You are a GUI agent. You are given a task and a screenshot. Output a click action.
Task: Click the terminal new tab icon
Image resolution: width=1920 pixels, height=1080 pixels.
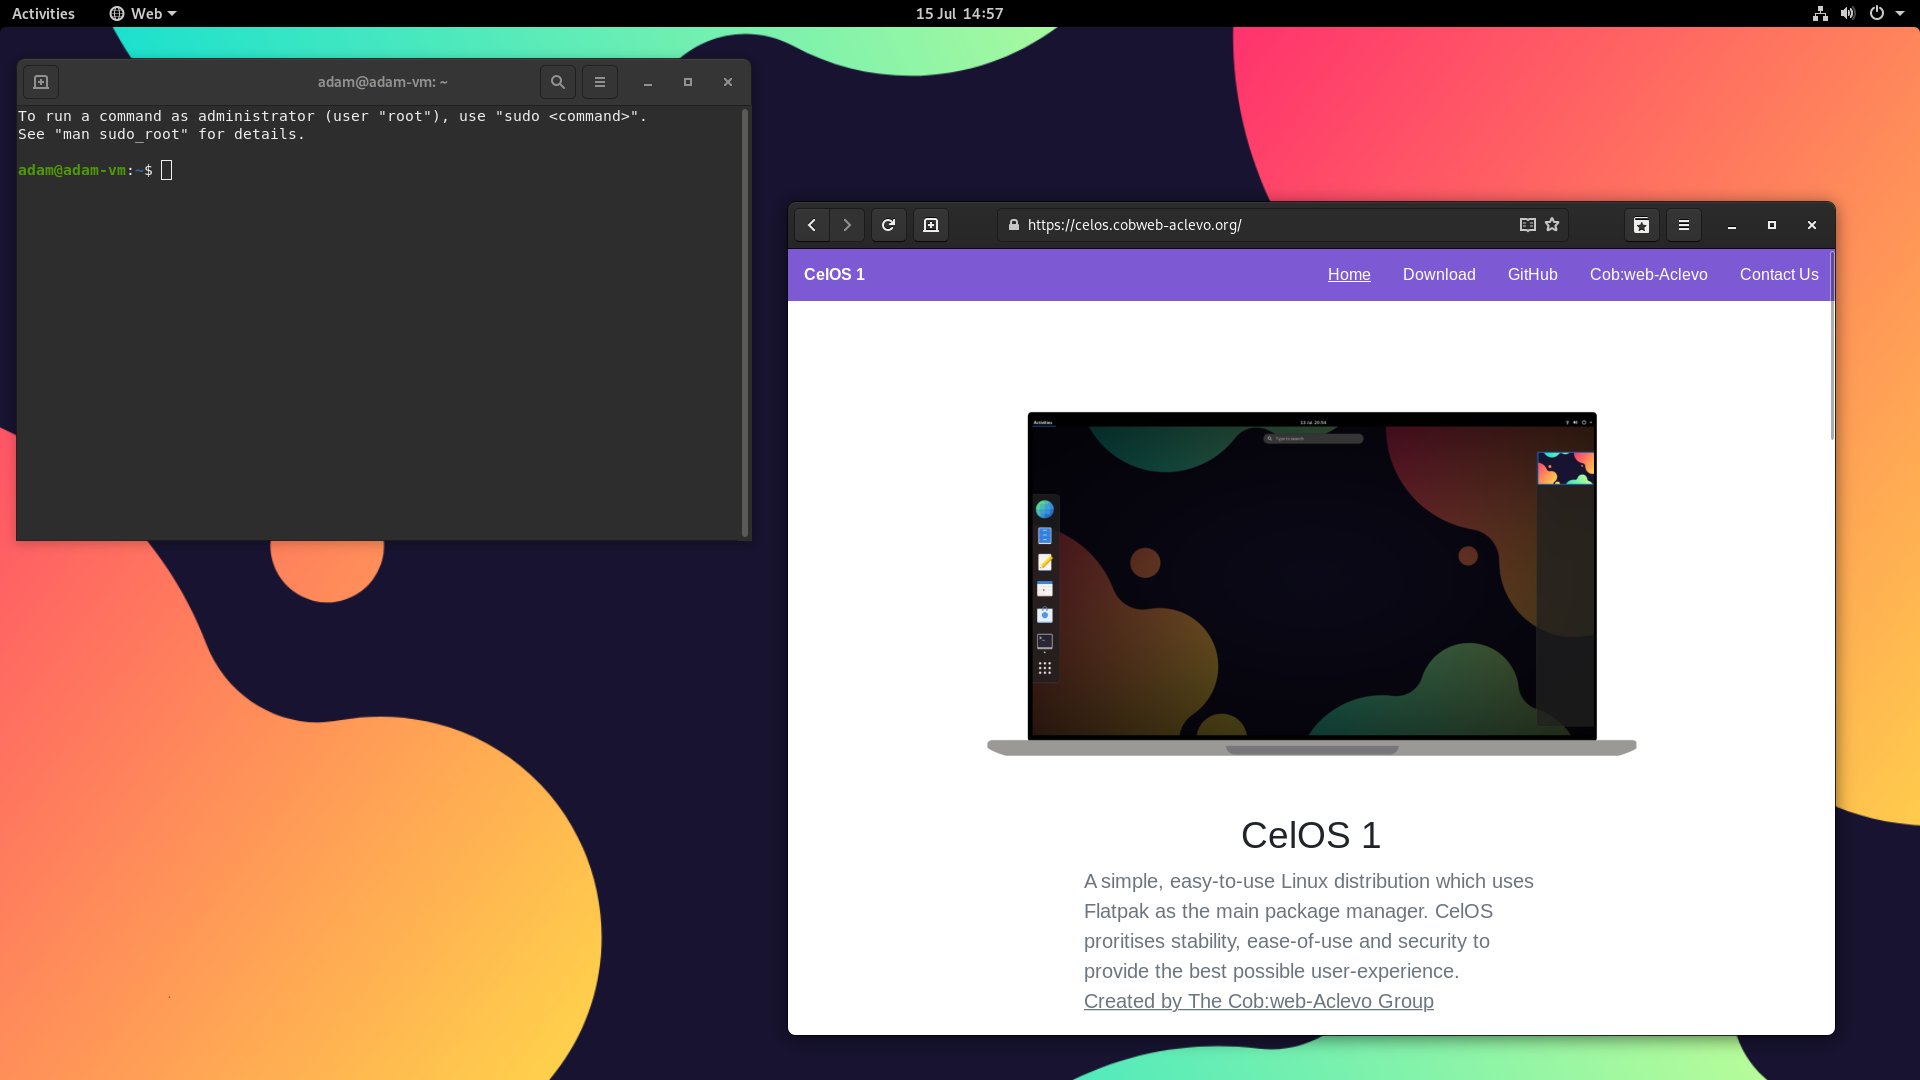pos(41,82)
